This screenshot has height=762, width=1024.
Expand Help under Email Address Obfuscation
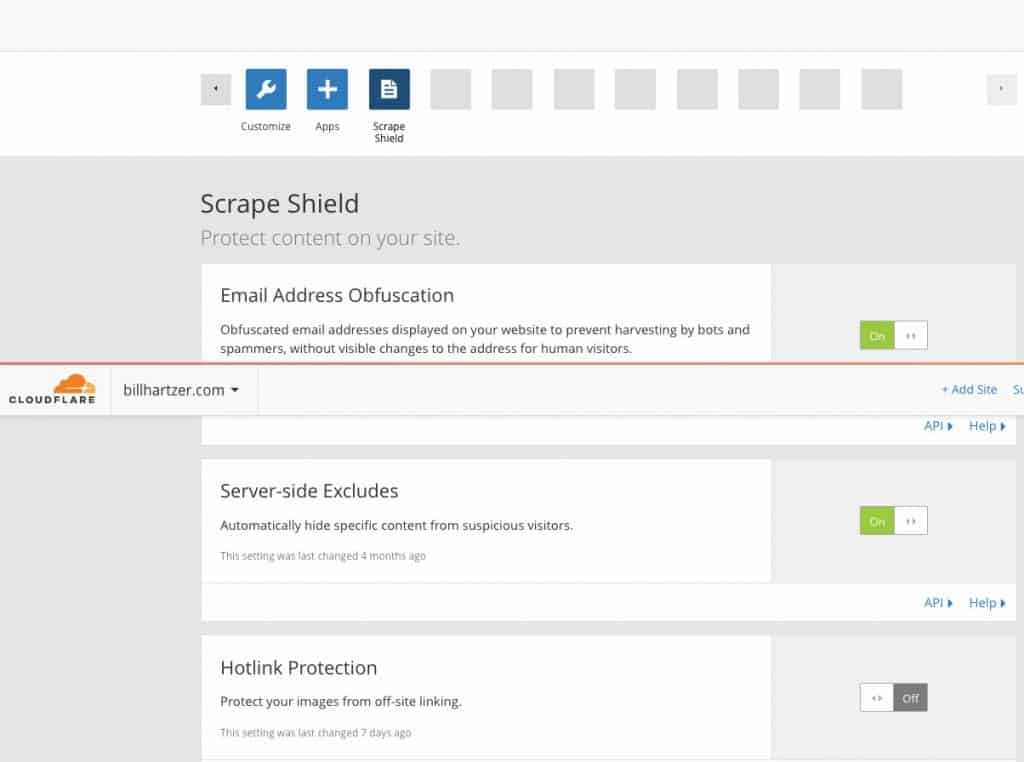(987, 426)
